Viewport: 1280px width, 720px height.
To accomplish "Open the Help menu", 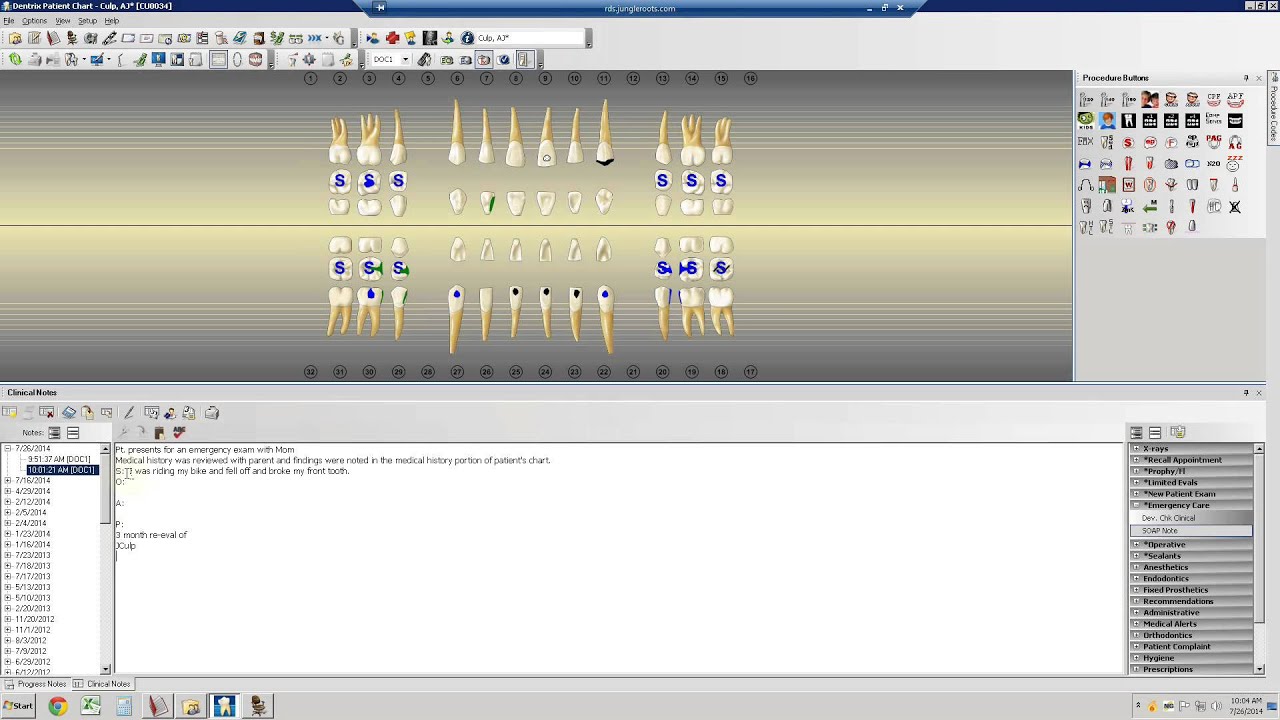I will pos(111,21).
